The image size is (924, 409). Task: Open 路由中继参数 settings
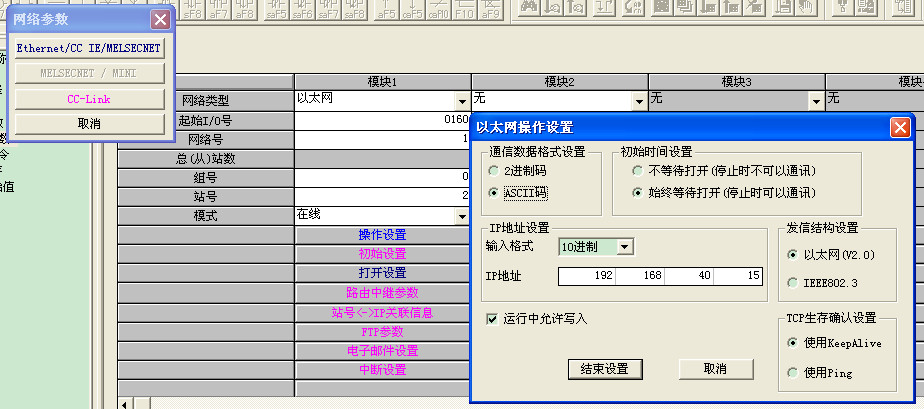382,293
